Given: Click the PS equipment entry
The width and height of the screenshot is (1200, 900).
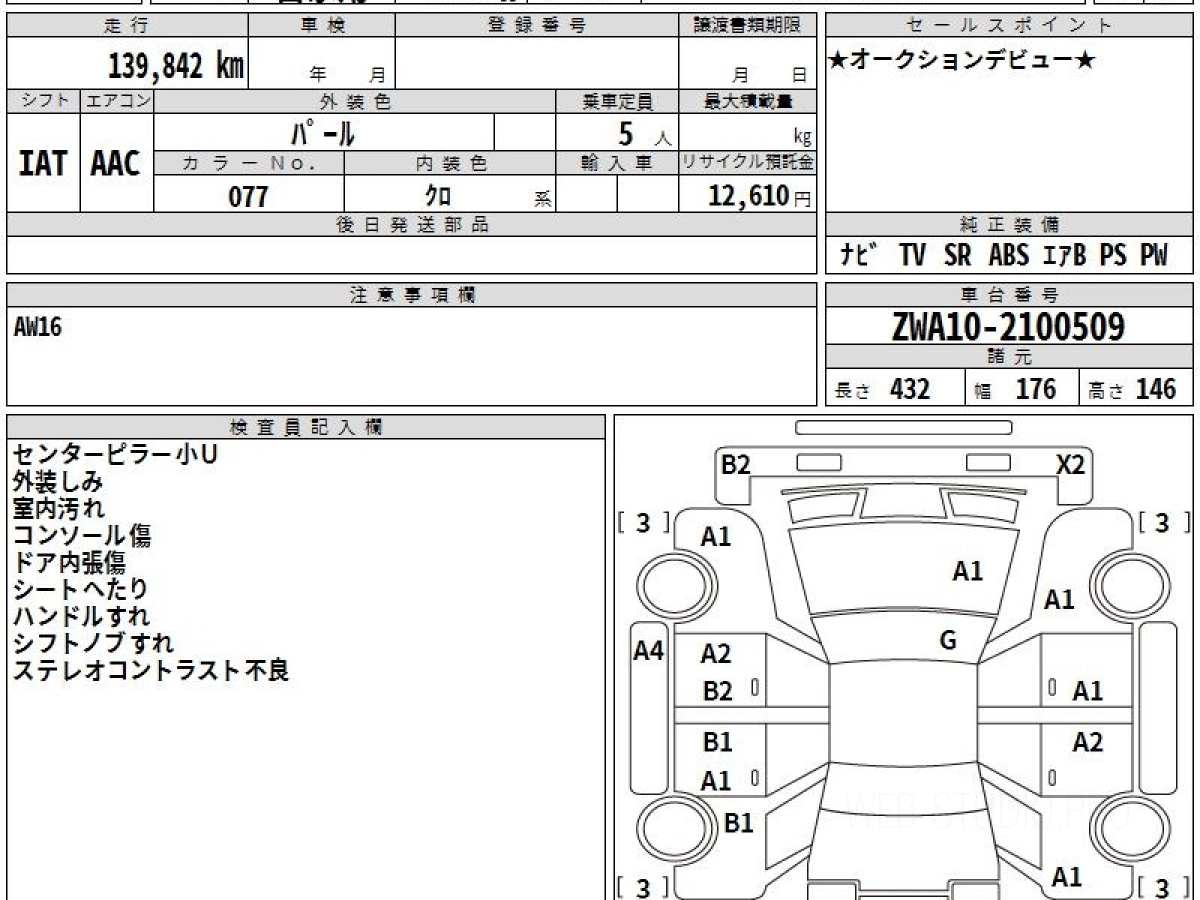Looking at the screenshot, I should (x=1113, y=255).
